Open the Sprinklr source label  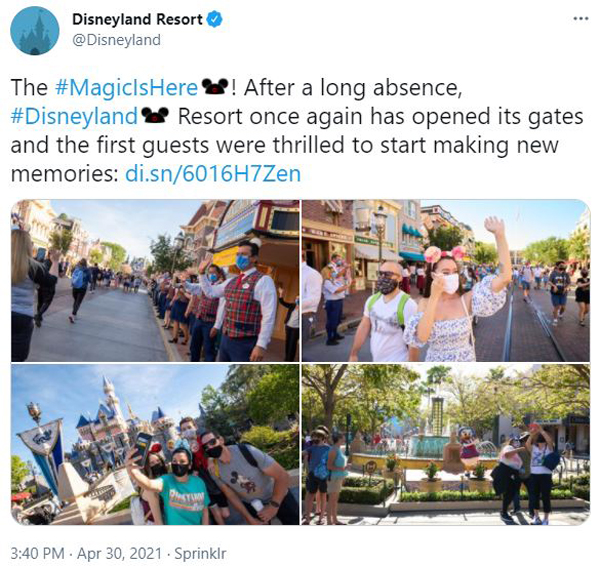click(x=200, y=553)
